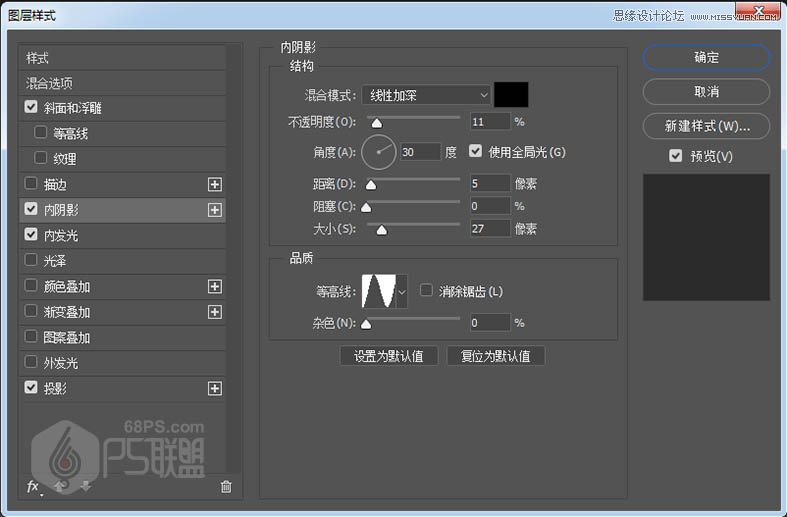Uncheck 投影 checkbox

[x=31, y=387]
